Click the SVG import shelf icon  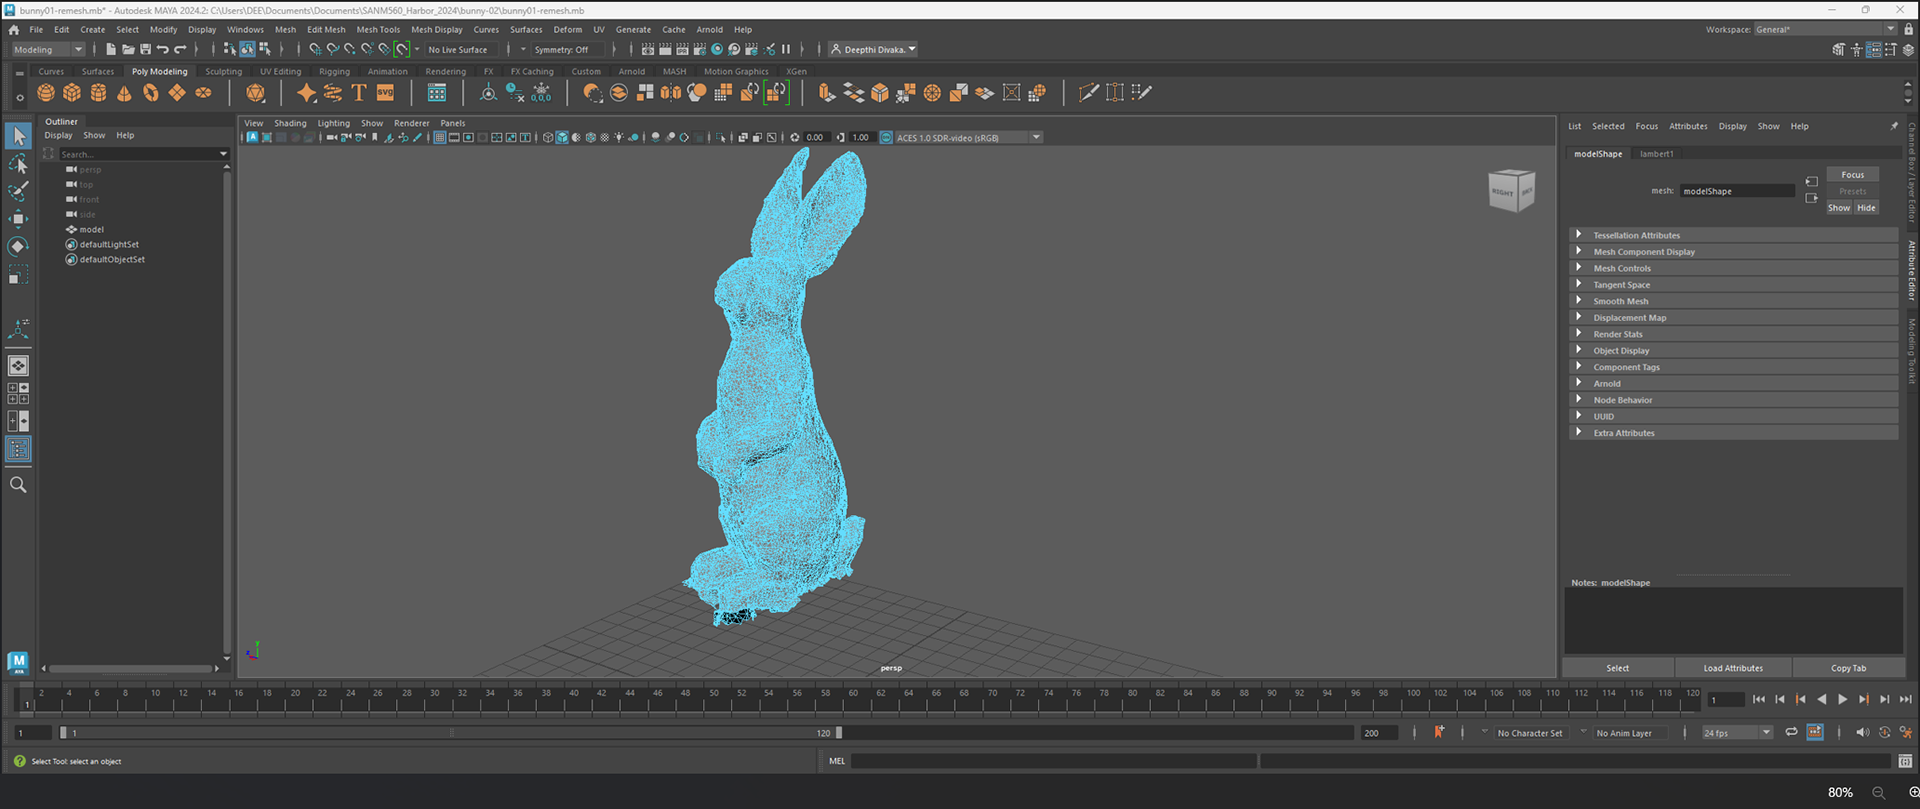pos(385,93)
